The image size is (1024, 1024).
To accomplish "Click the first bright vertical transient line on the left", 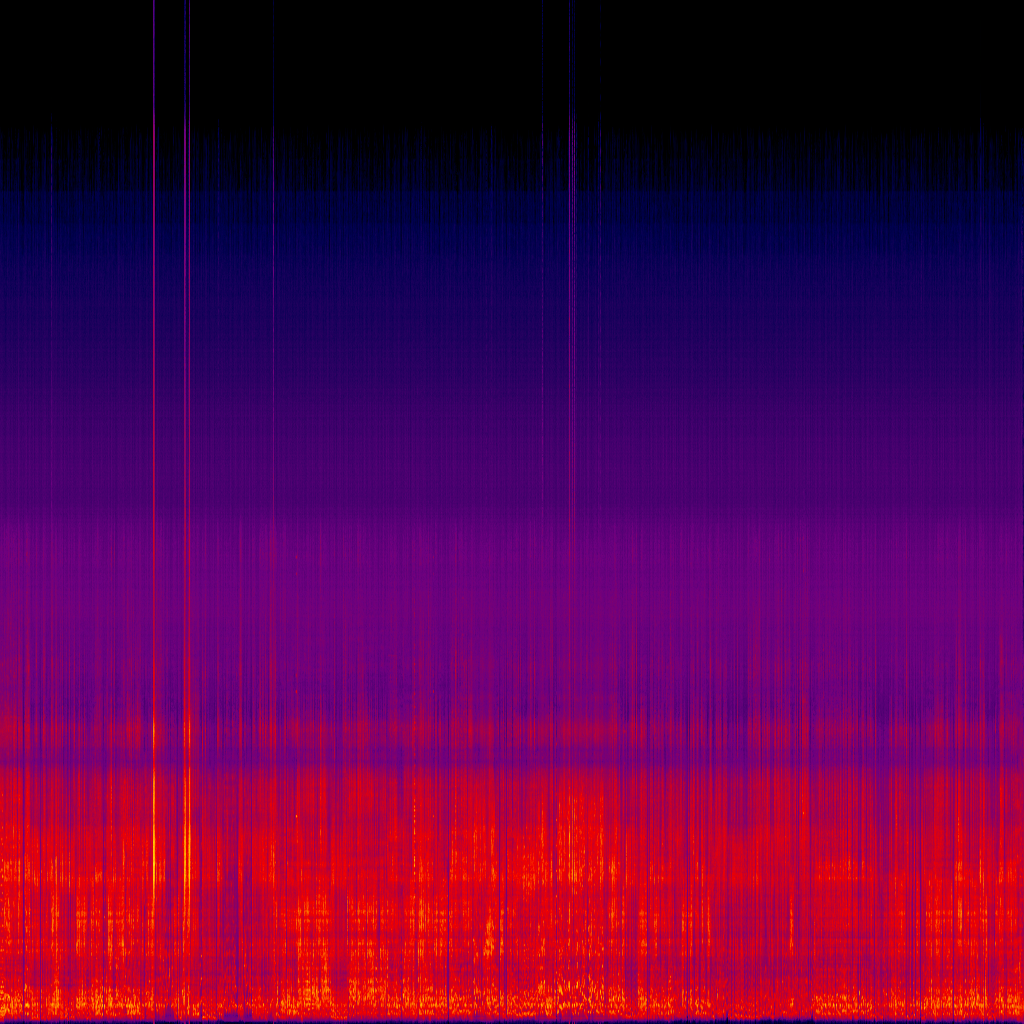I will click(154, 400).
